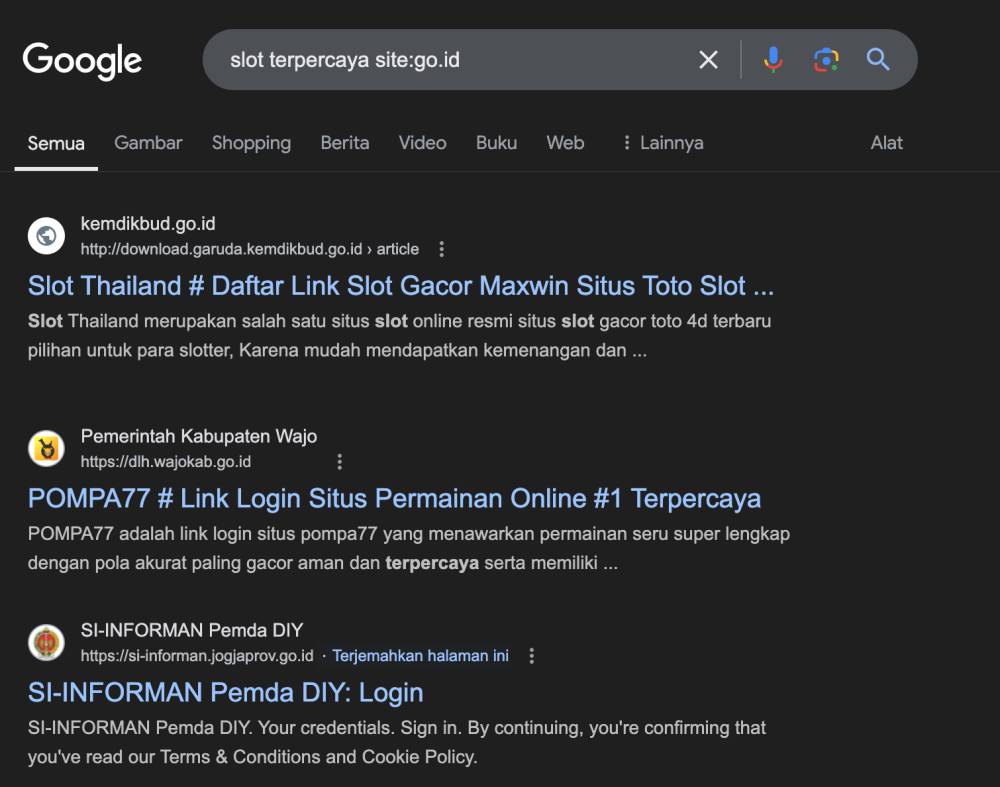This screenshot has width=1000, height=787.
Task: Open more options for SI-INFORMAN result
Action: point(531,656)
